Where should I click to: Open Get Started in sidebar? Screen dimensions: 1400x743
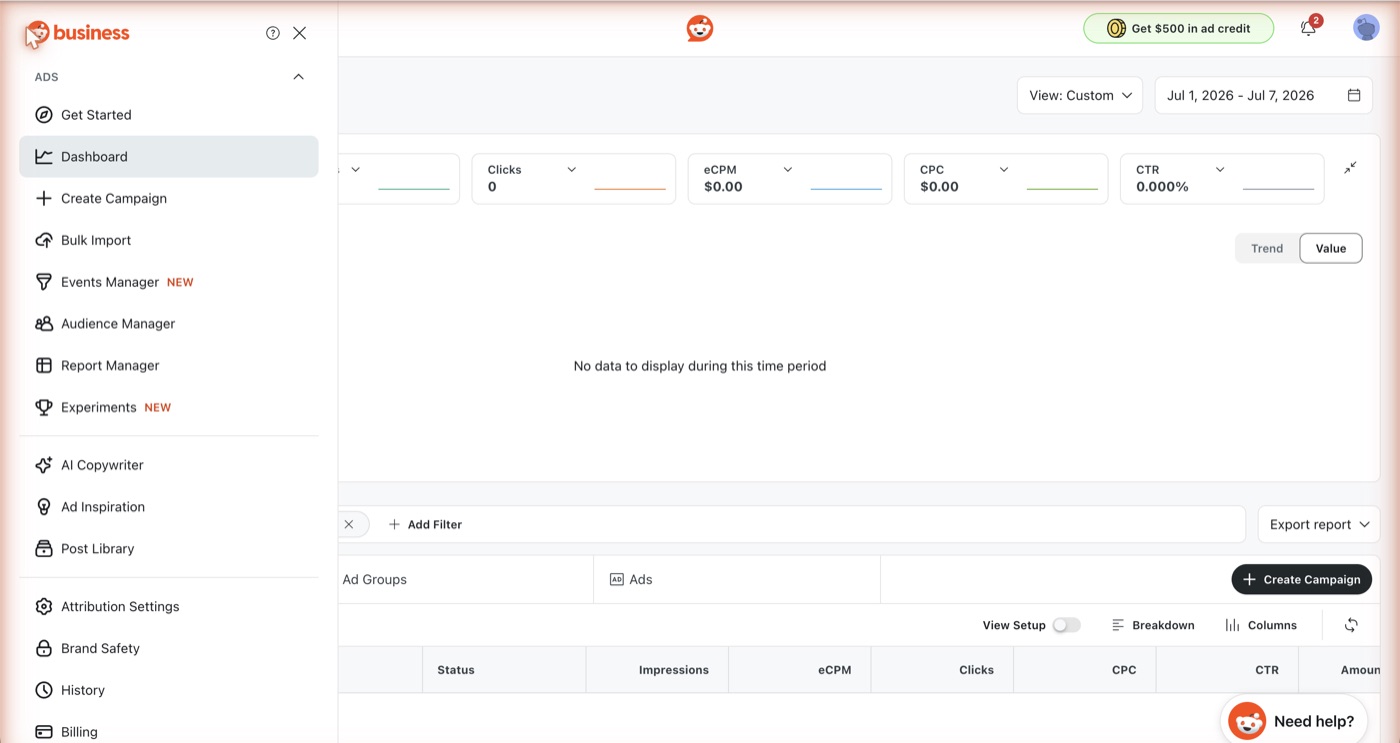[169, 115]
